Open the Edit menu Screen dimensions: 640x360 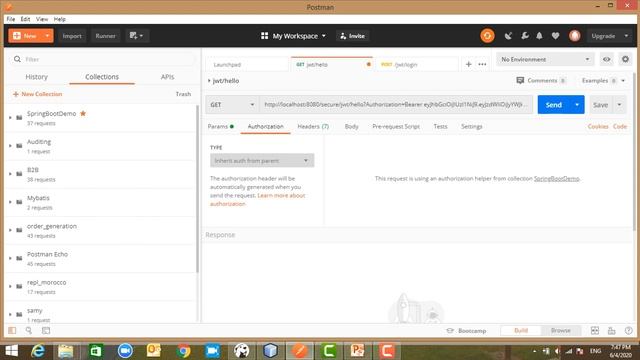click(x=25, y=19)
